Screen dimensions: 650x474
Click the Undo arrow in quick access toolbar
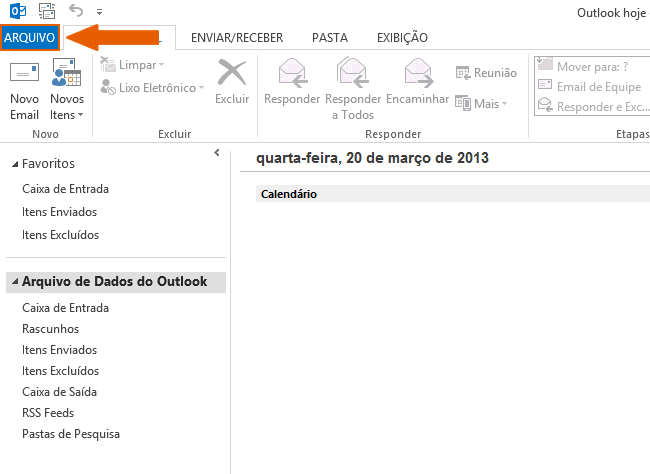pos(76,10)
